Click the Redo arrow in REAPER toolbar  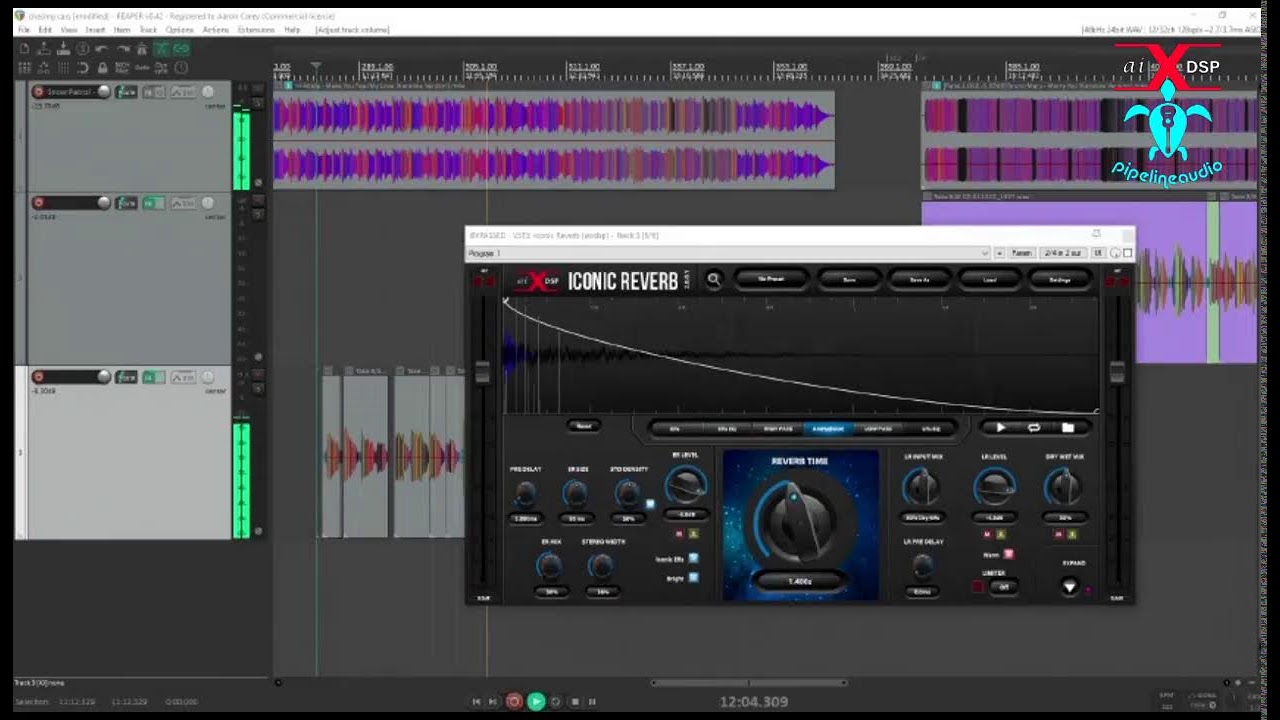click(x=123, y=49)
